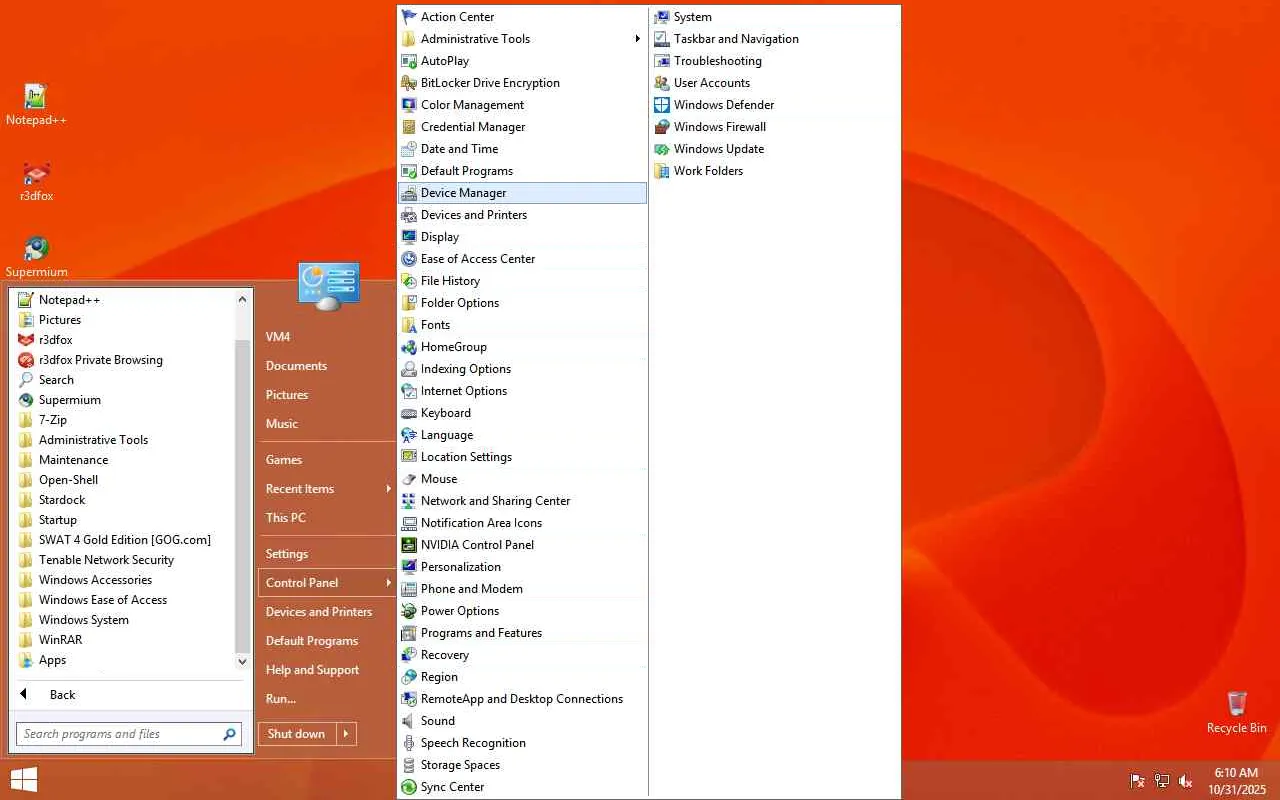Click the Start menu user picture
The width and height of the screenshot is (1280, 800).
(328, 285)
